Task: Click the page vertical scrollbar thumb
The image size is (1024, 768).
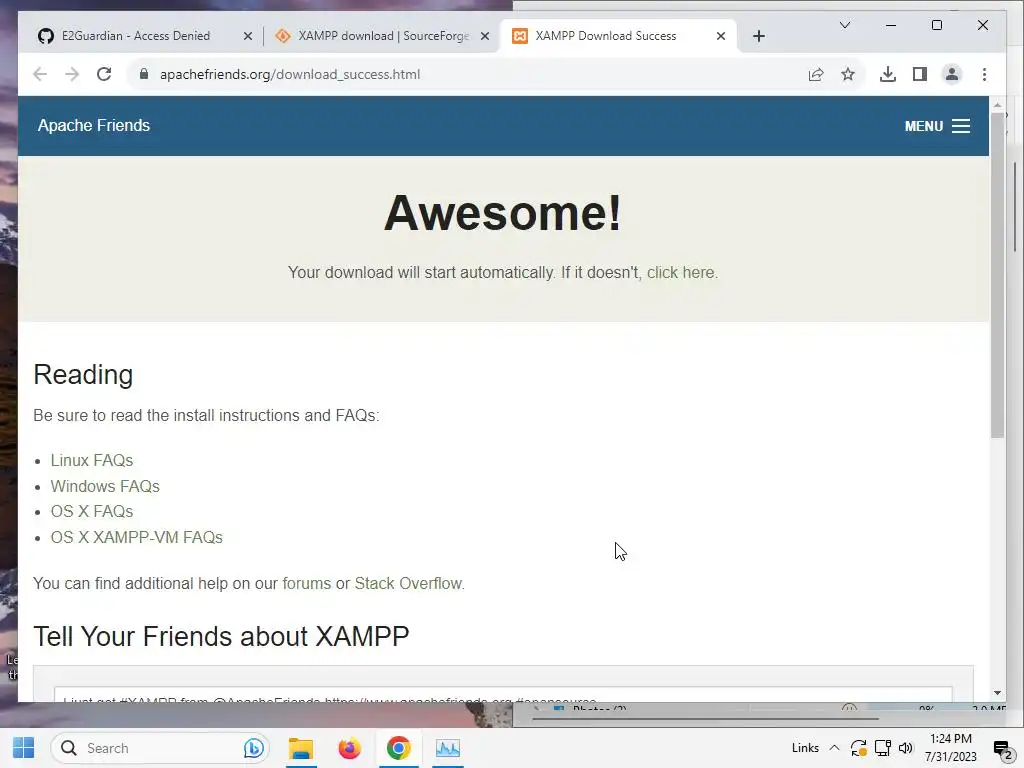Action: (997, 274)
